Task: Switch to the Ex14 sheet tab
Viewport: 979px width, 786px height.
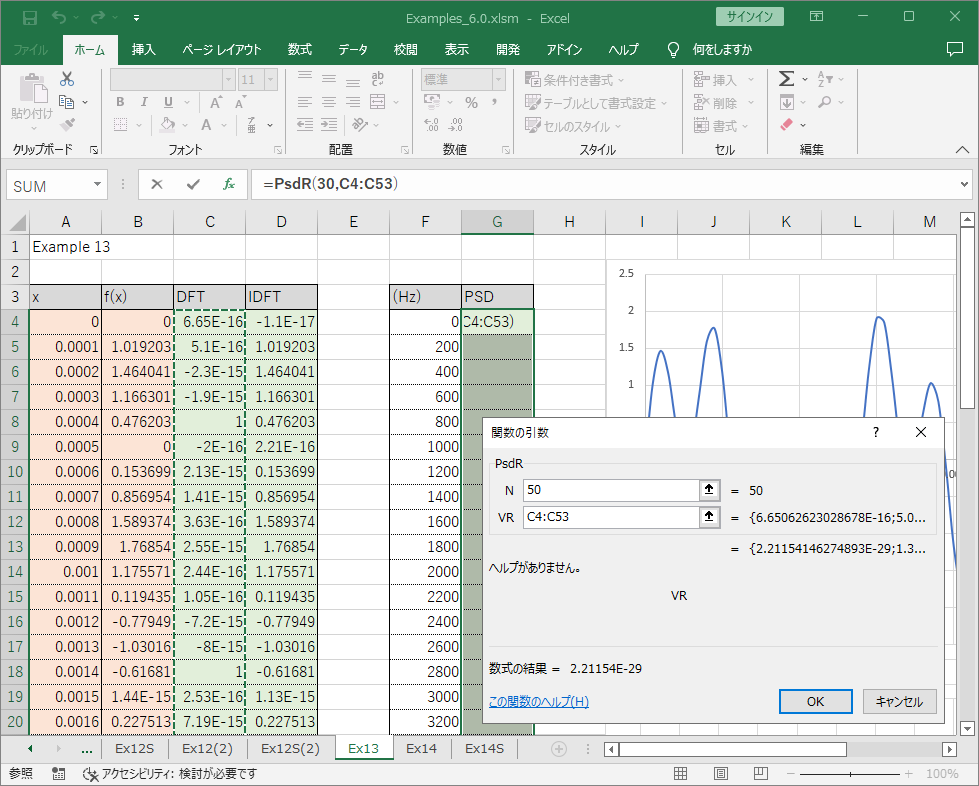Action: click(422, 748)
